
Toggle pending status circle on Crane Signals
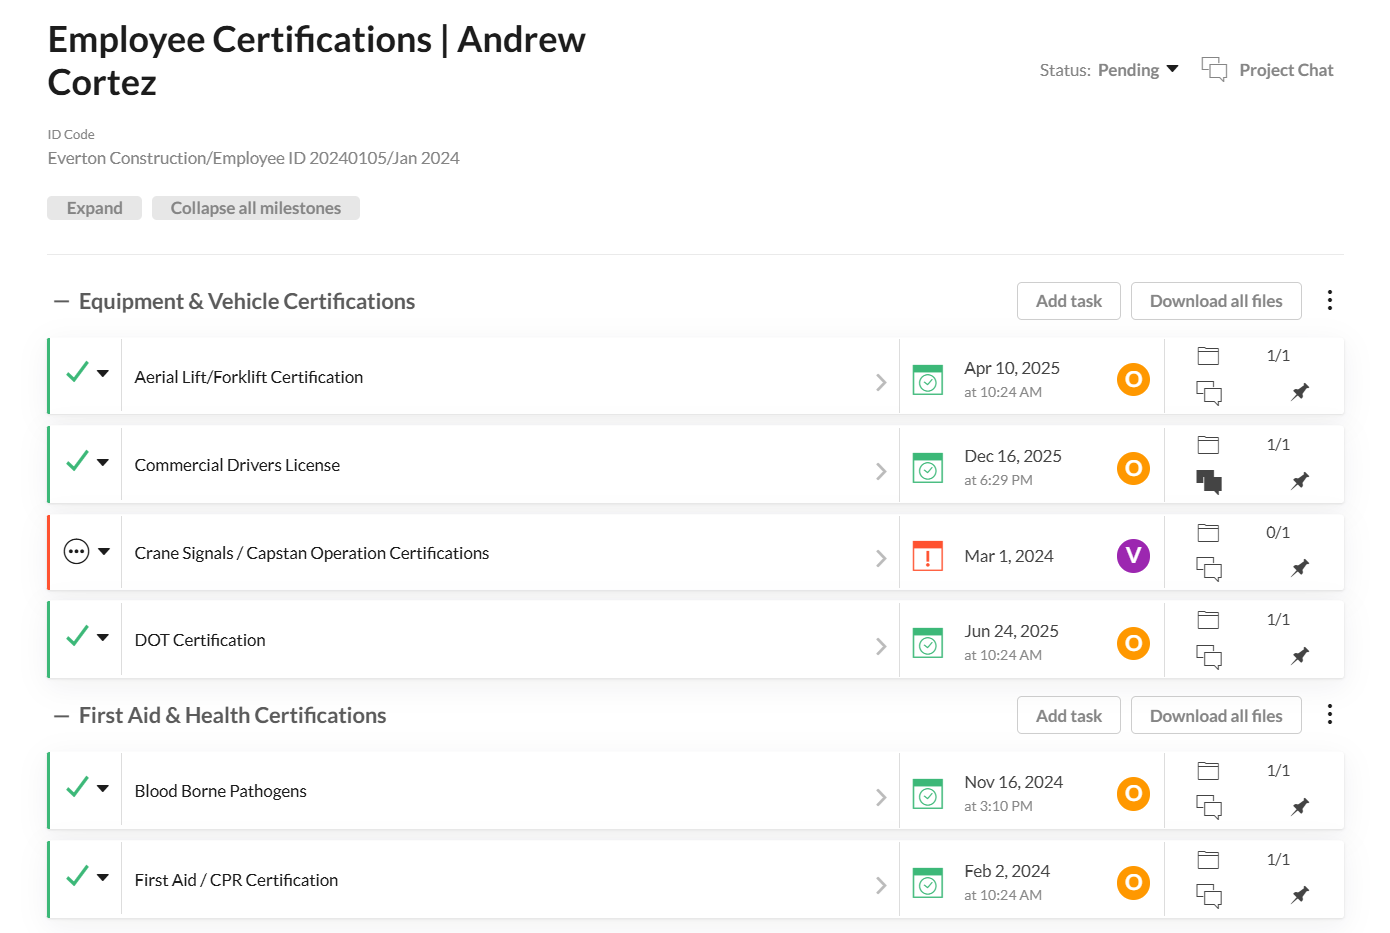[77, 551]
